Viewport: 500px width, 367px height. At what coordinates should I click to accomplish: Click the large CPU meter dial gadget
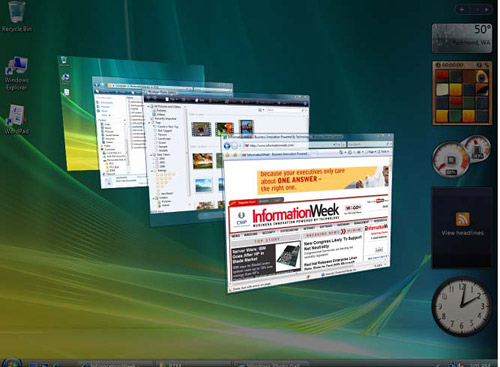(x=450, y=159)
